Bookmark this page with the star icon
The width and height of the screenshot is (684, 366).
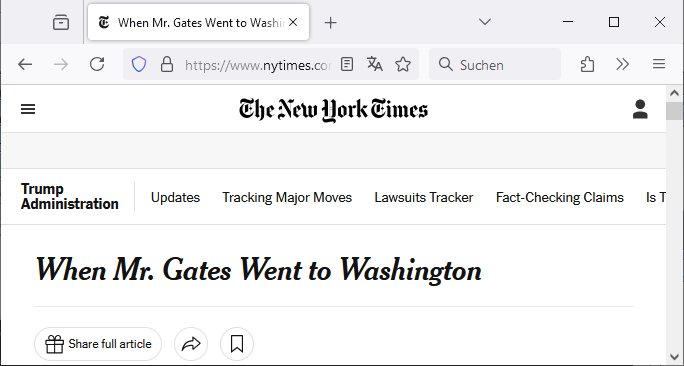(x=403, y=65)
